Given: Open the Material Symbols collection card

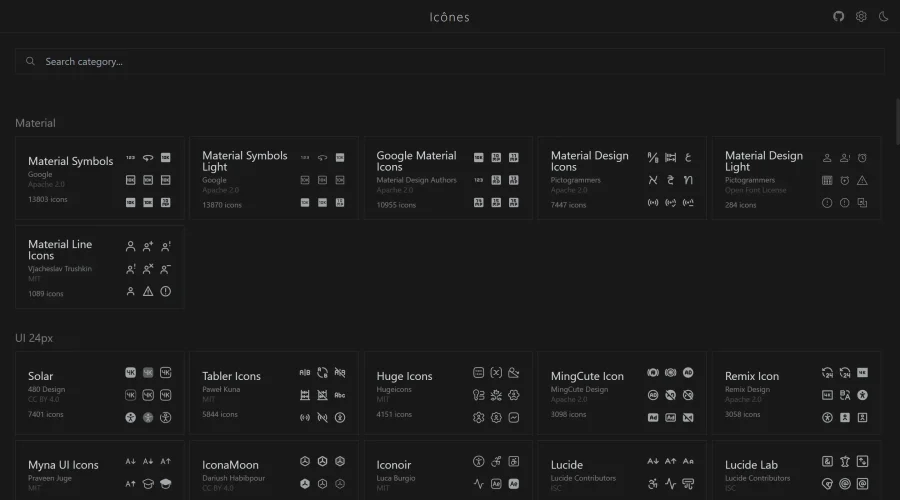Looking at the screenshot, I should [x=100, y=179].
